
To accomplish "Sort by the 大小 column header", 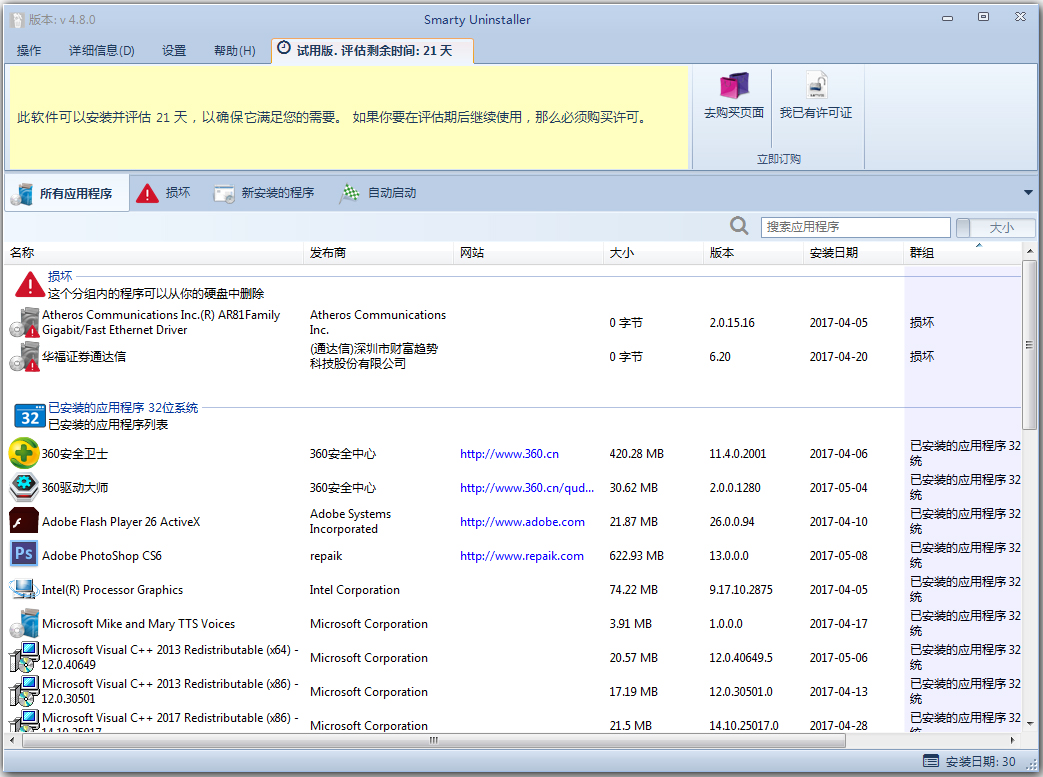I will coord(653,253).
